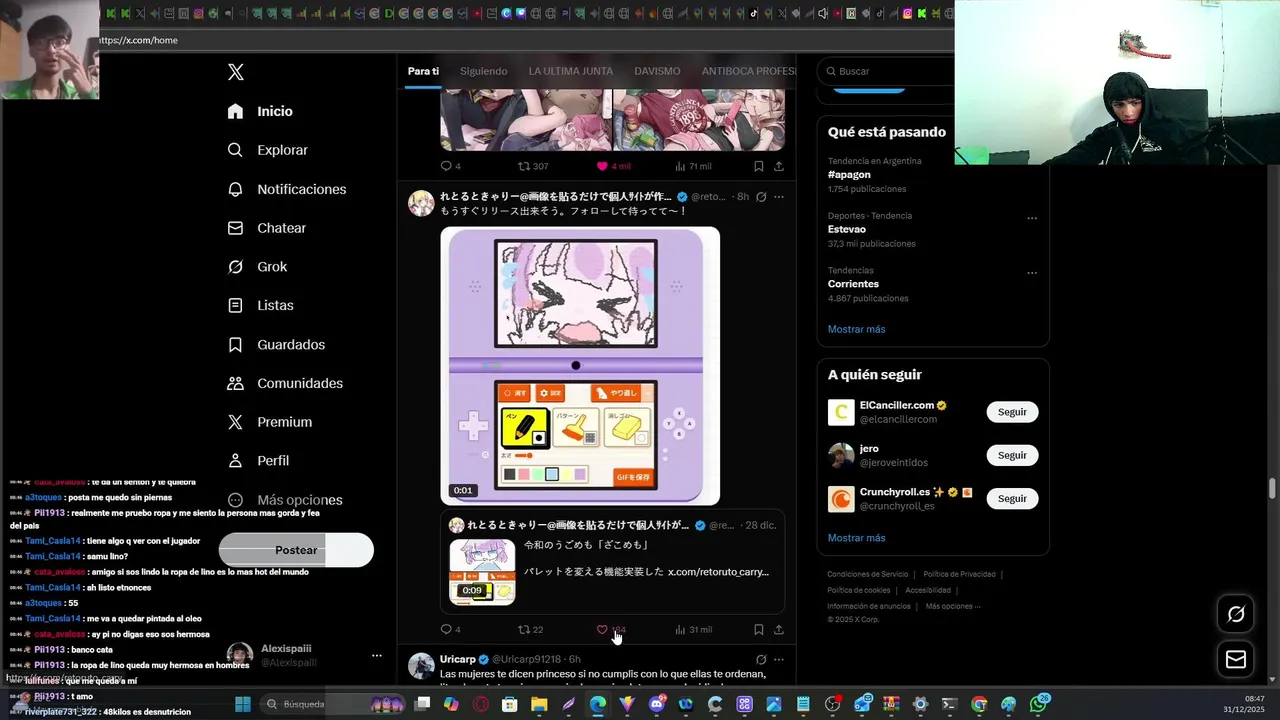Open the x.com/retoruto_carry link in quoted tweet
This screenshot has width=1280, height=720.
pyautogui.click(x=718, y=572)
